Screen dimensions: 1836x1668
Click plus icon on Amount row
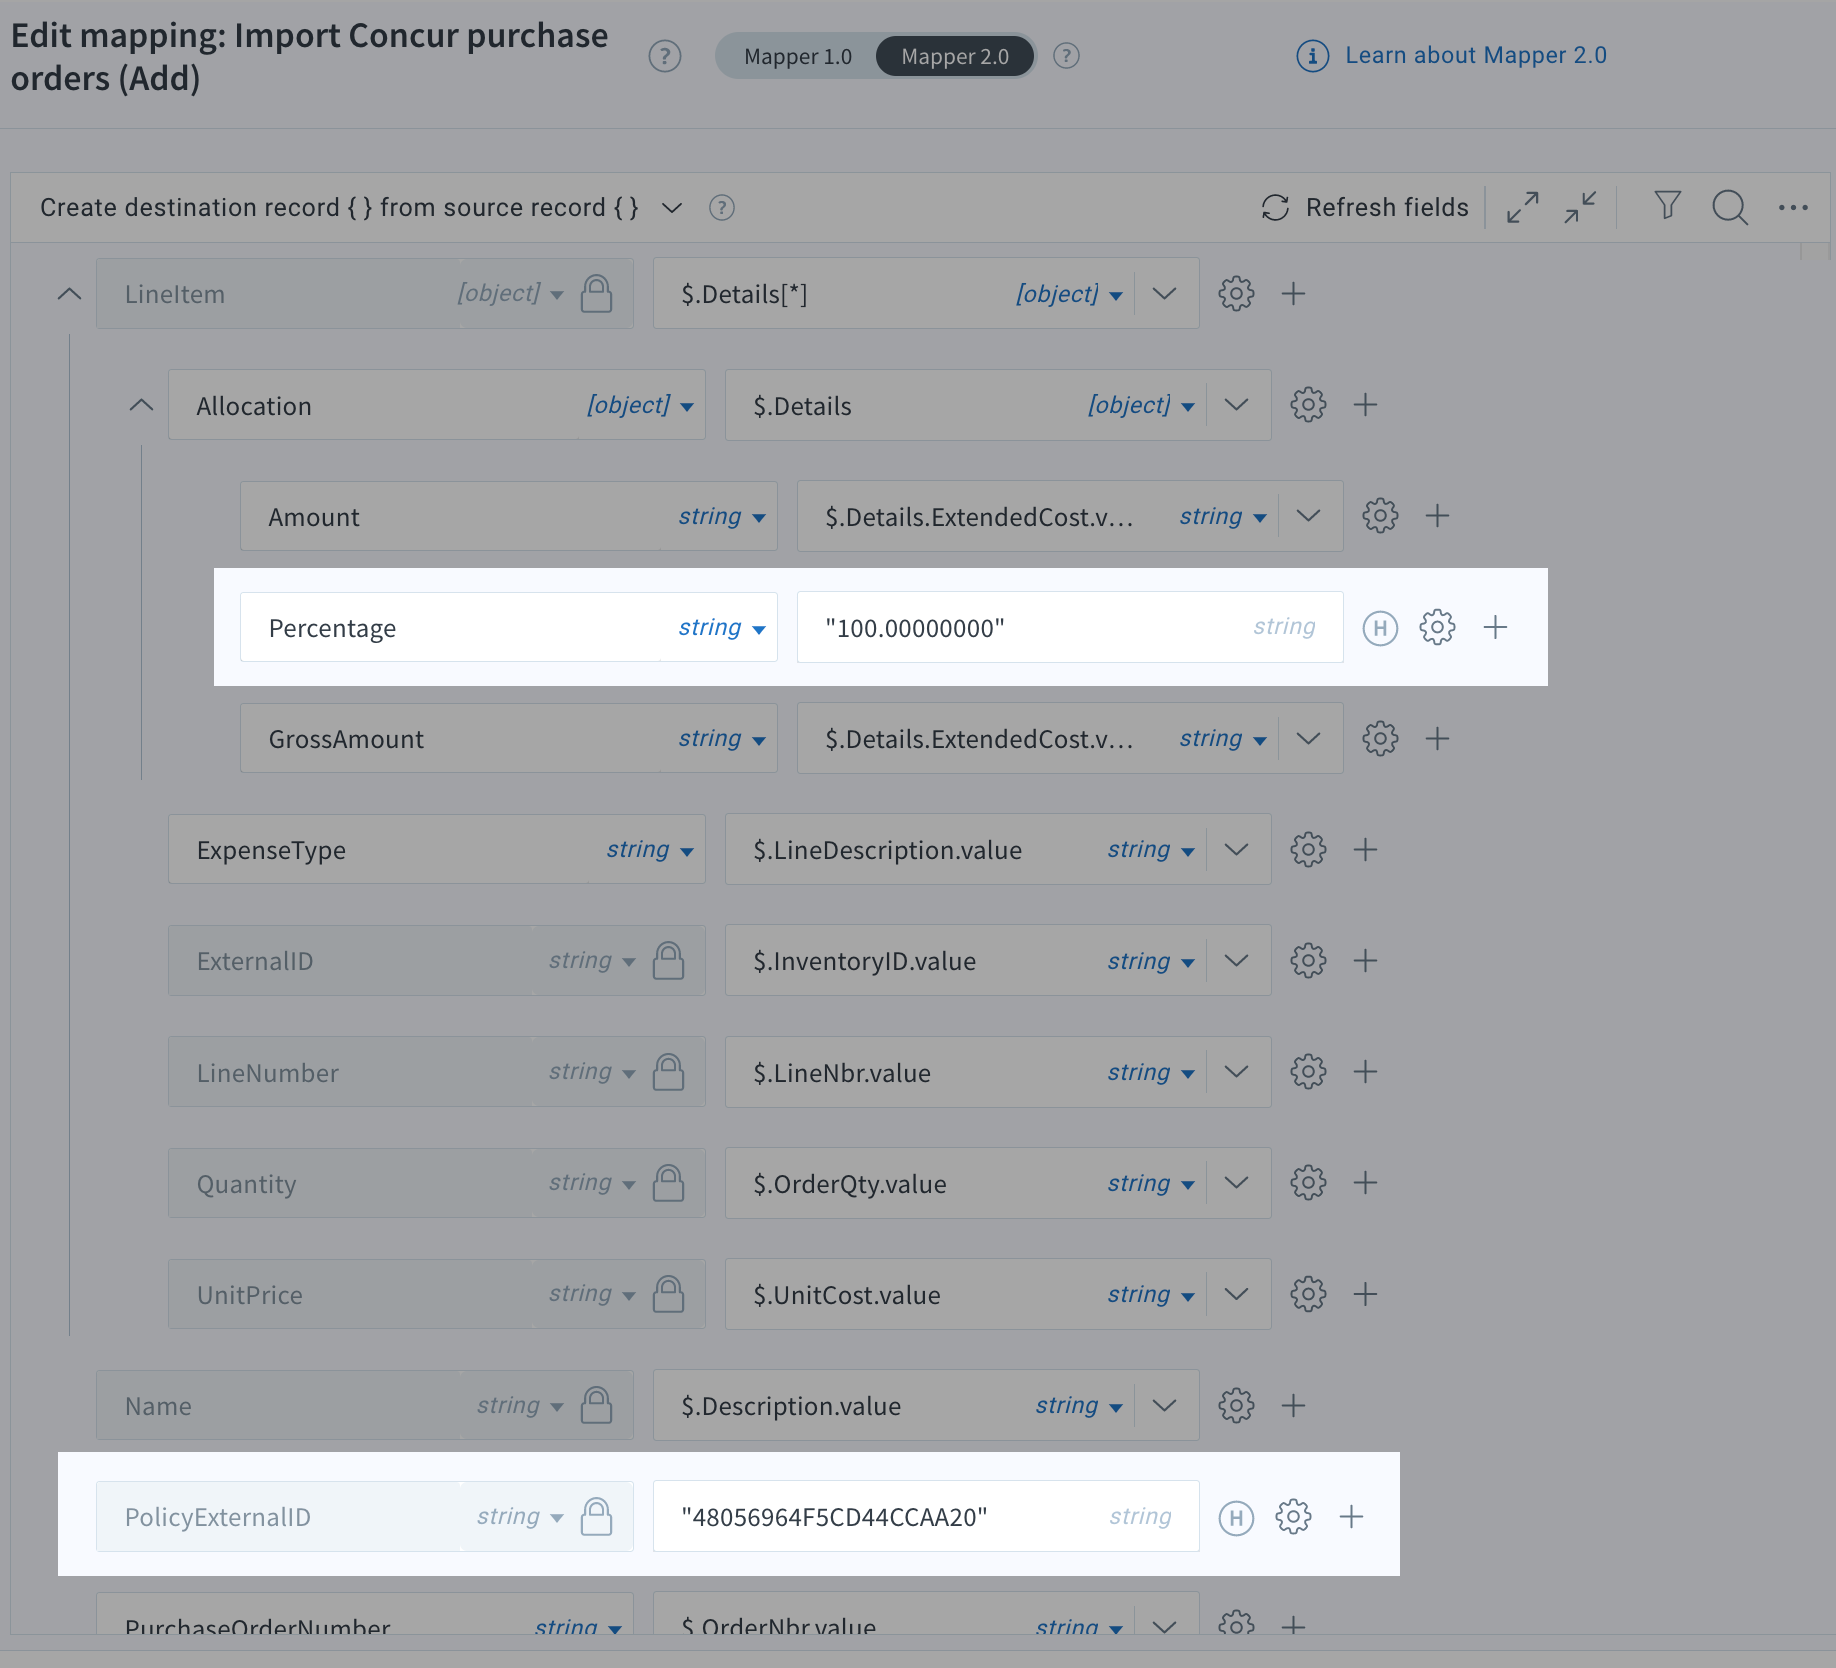tap(1437, 516)
